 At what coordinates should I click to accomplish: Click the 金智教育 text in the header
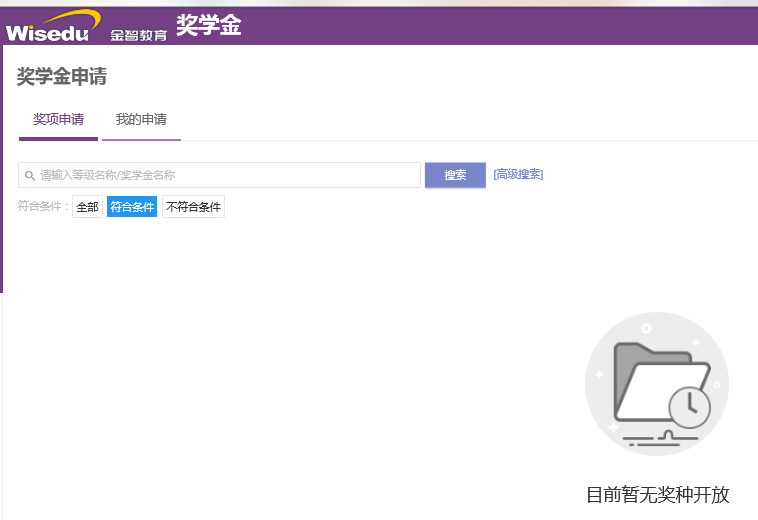pos(139,35)
